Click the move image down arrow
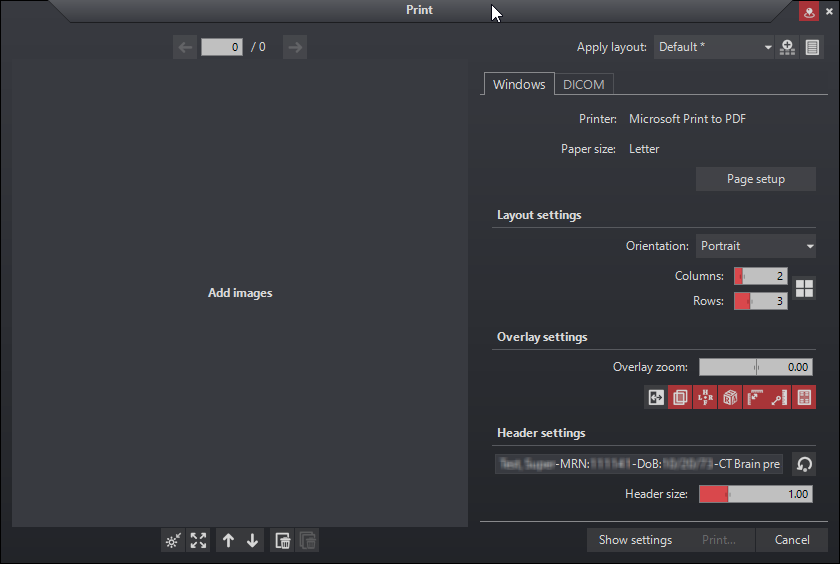Screen dimensions: 840x564 pyautogui.click(x=252, y=541)
